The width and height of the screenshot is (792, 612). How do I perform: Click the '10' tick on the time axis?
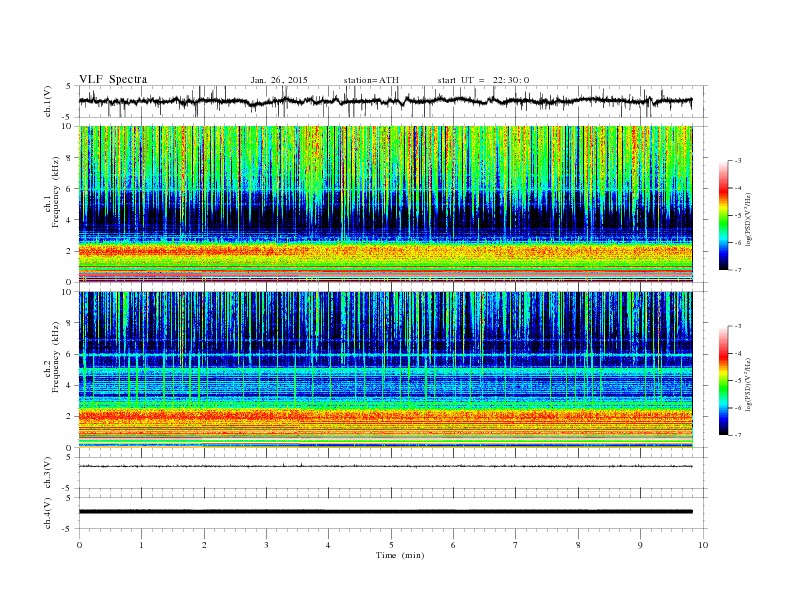[703, 545]
